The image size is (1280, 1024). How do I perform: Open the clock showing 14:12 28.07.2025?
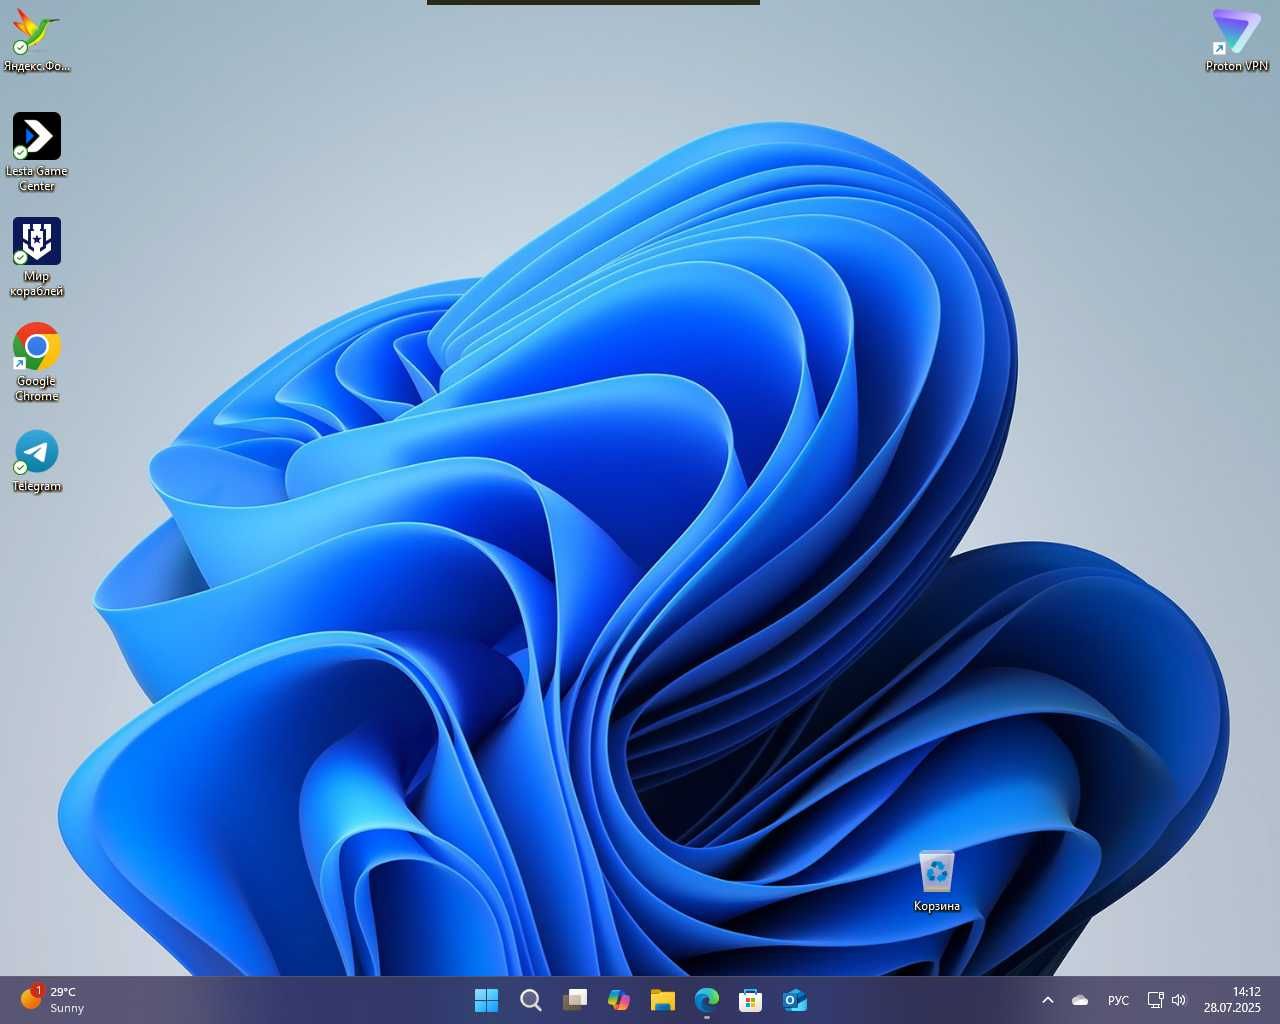1232,1000
